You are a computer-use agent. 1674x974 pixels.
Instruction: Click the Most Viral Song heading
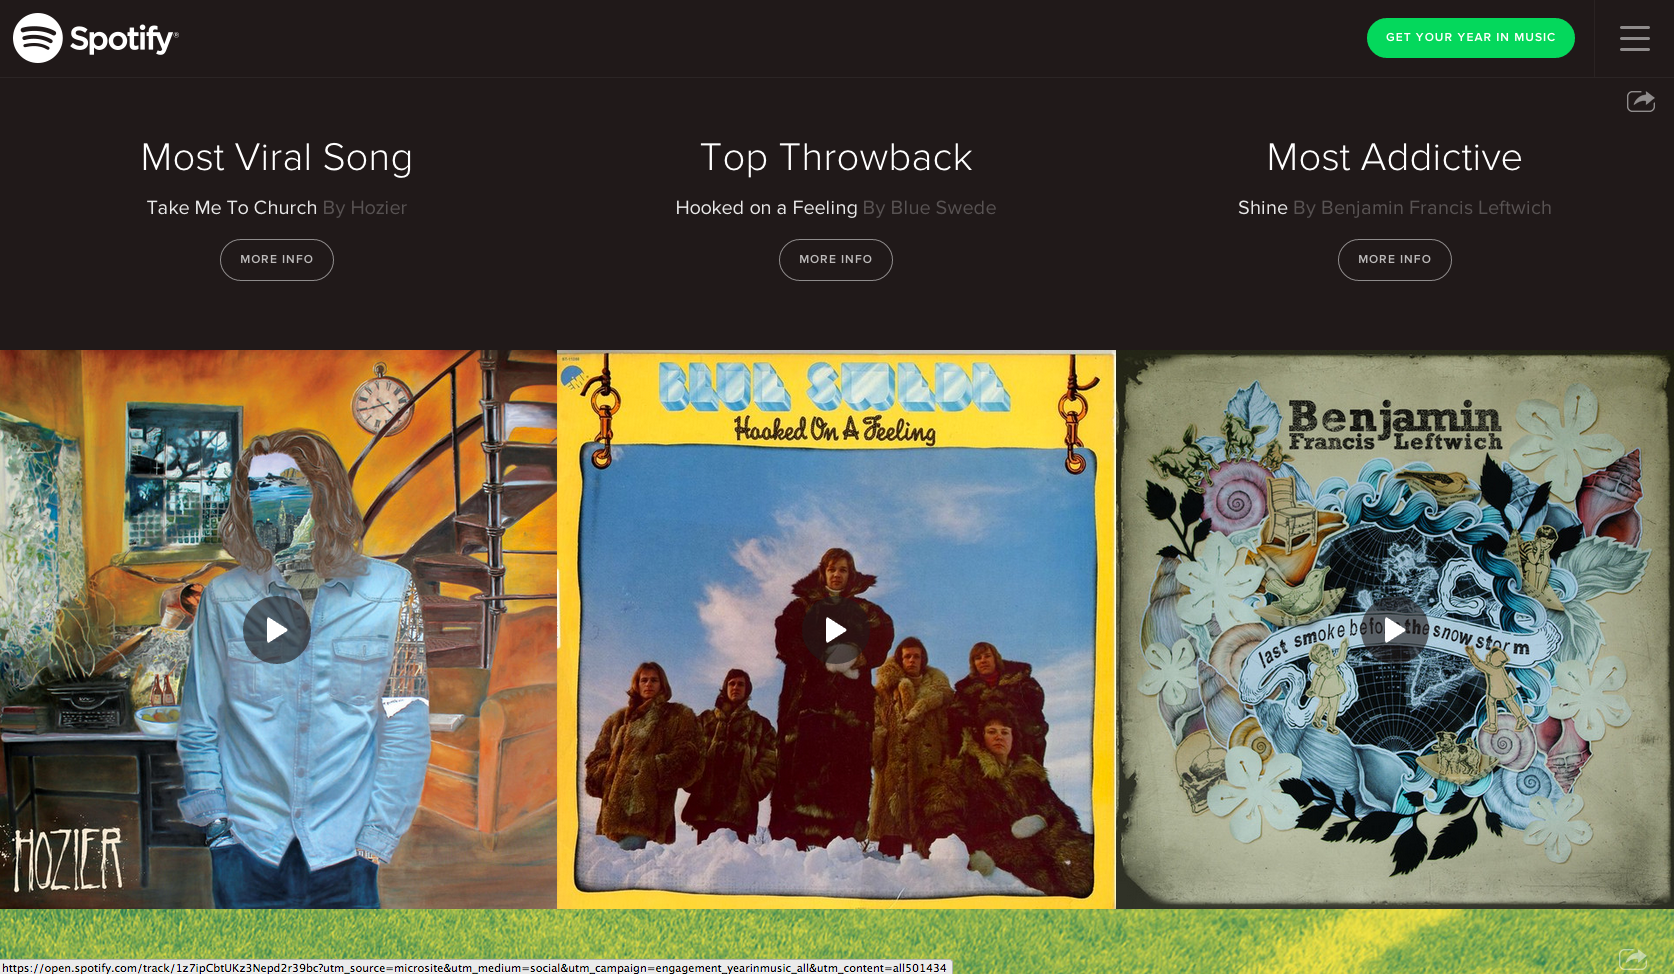(x=277, y=158)
